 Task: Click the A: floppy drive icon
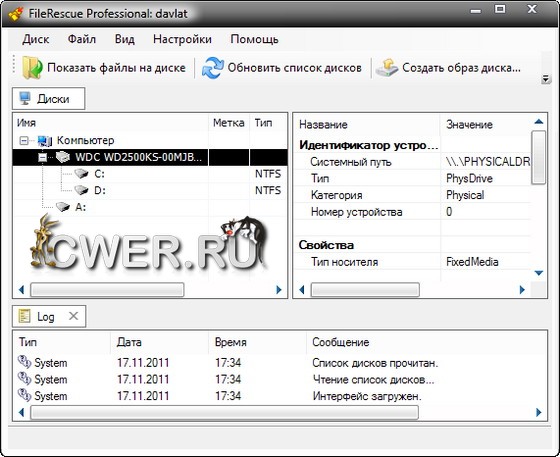62,207
